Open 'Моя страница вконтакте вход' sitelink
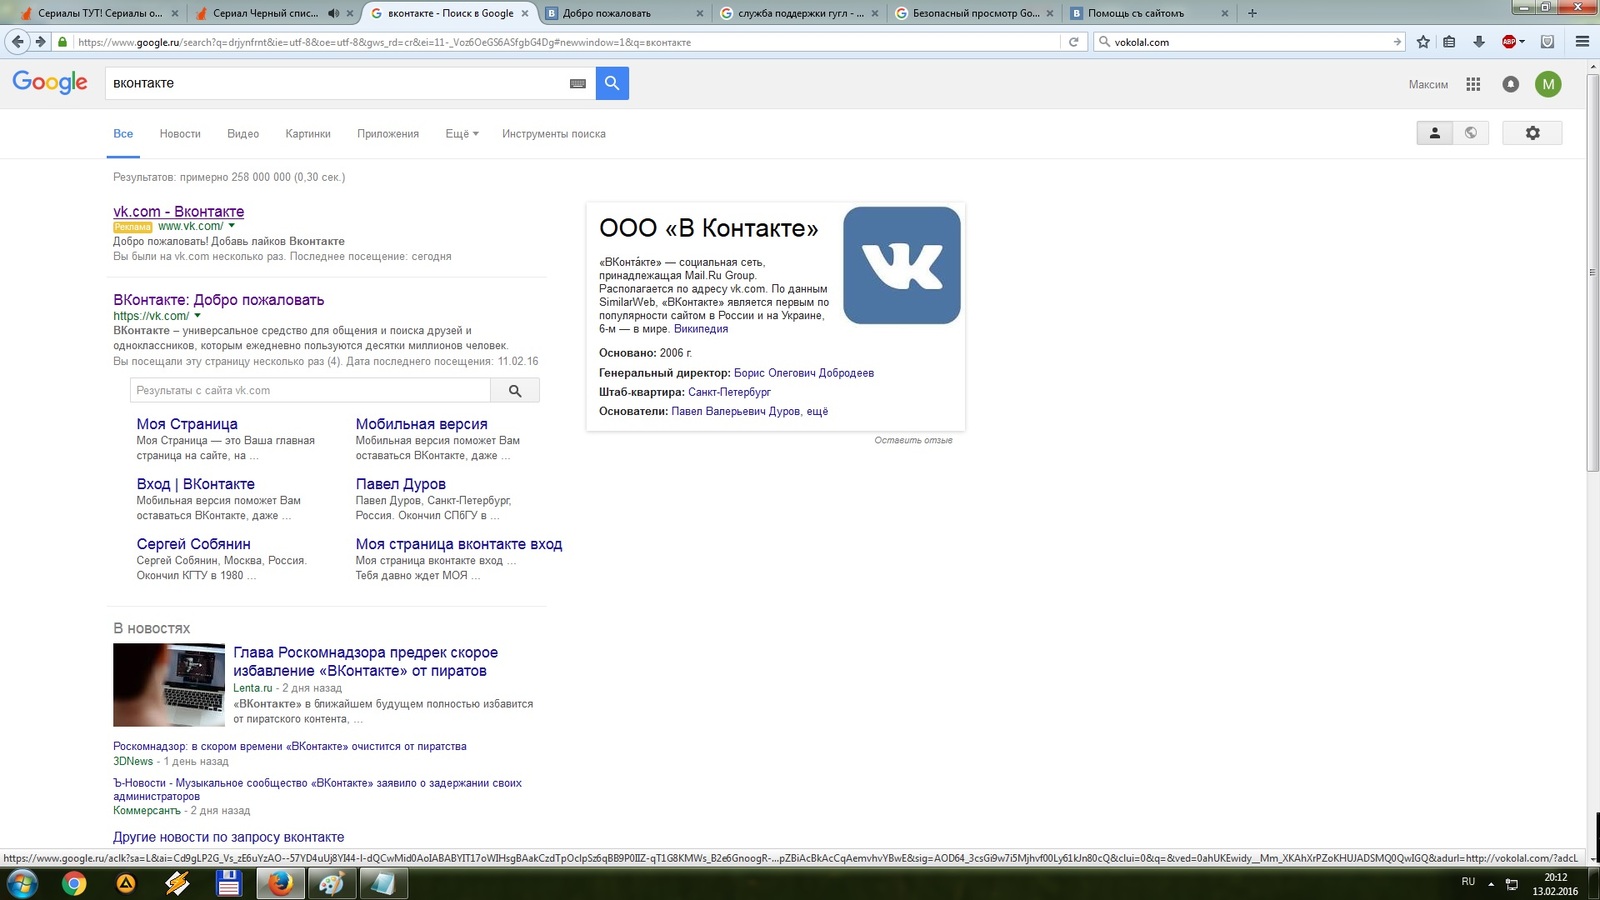This screenshot has height=900, width=1600. [x=459, y=544]
